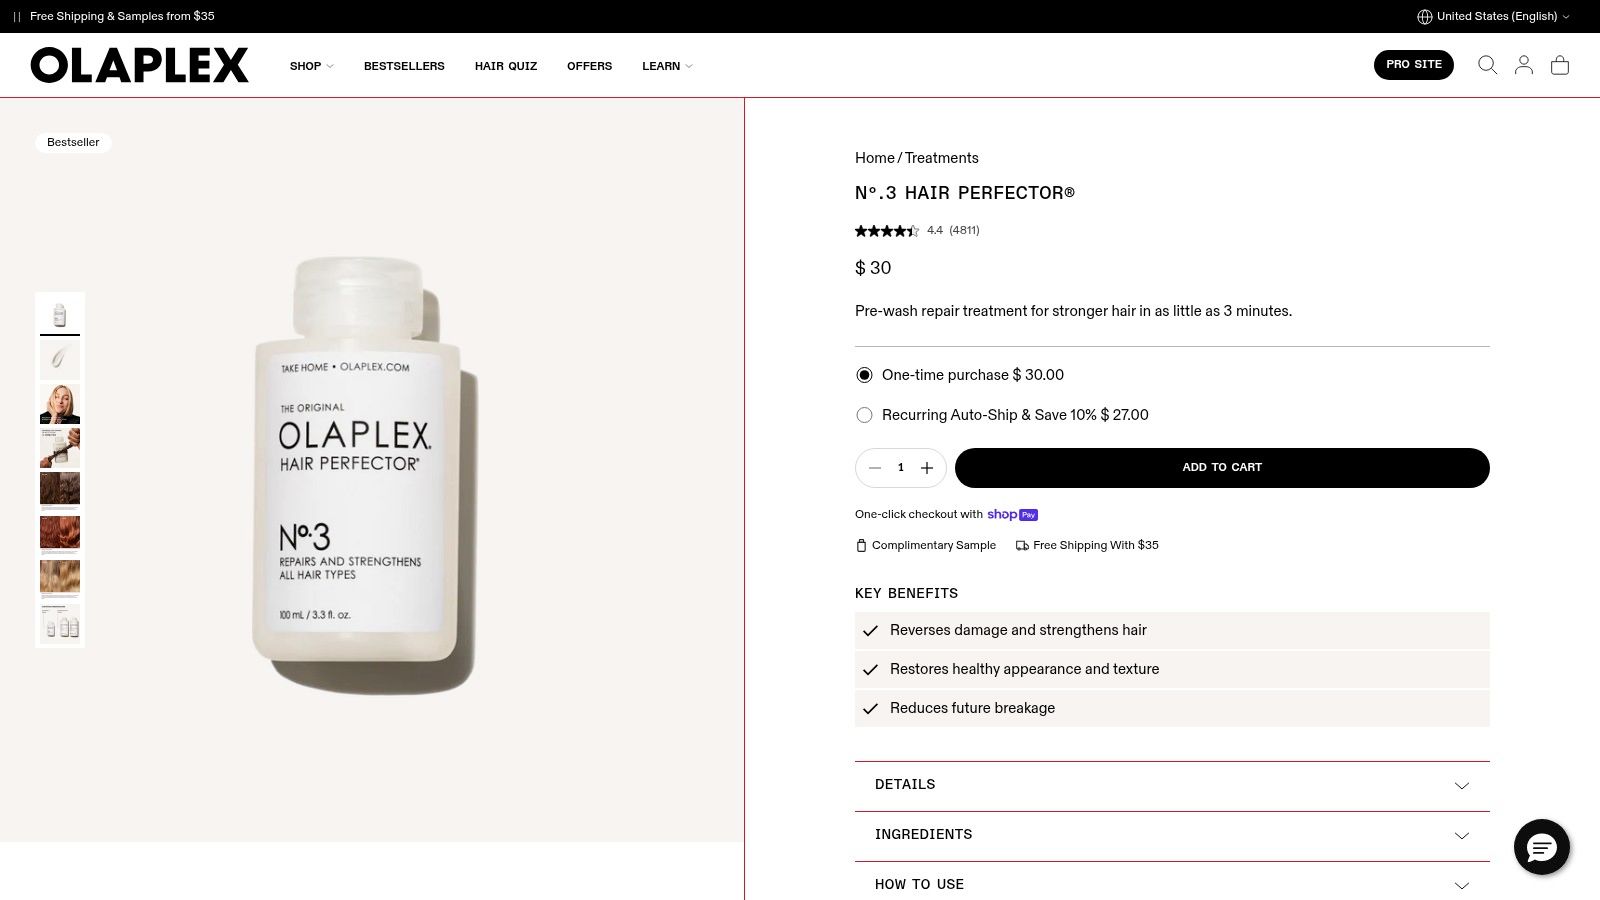Screen dimensions: 1600x900
Task: Click the OLAPLEX logo
Action: click(139, 65)
